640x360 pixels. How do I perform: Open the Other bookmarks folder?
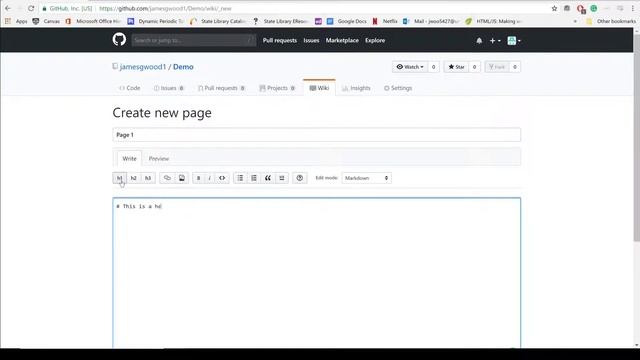point(611,21)
